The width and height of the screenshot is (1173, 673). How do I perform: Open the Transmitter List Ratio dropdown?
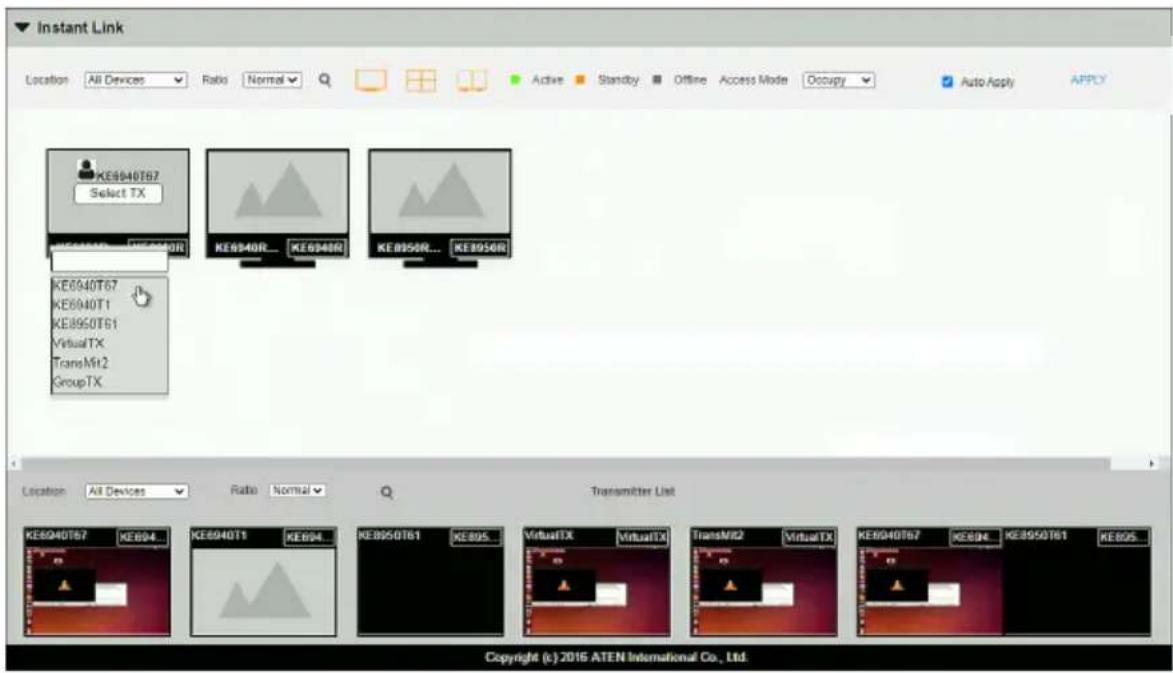pos(297,491)
